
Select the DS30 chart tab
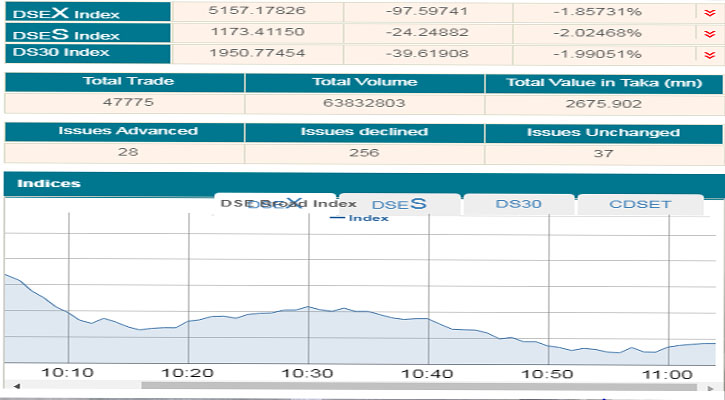pyautogui.click(x=518, y=204)
